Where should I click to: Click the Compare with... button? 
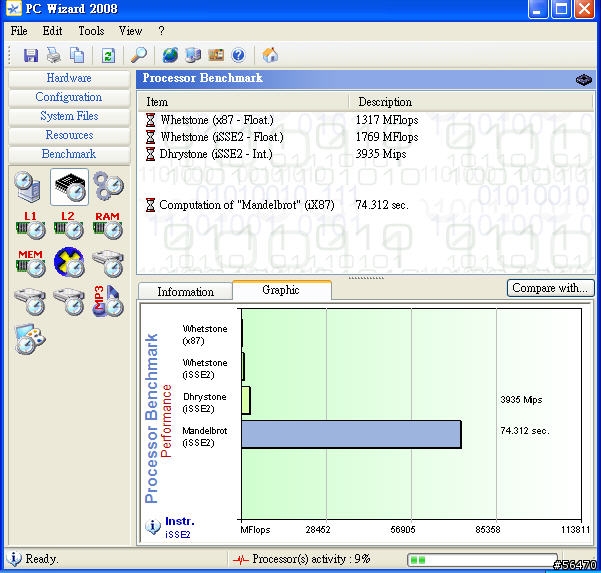click(550, 288)
